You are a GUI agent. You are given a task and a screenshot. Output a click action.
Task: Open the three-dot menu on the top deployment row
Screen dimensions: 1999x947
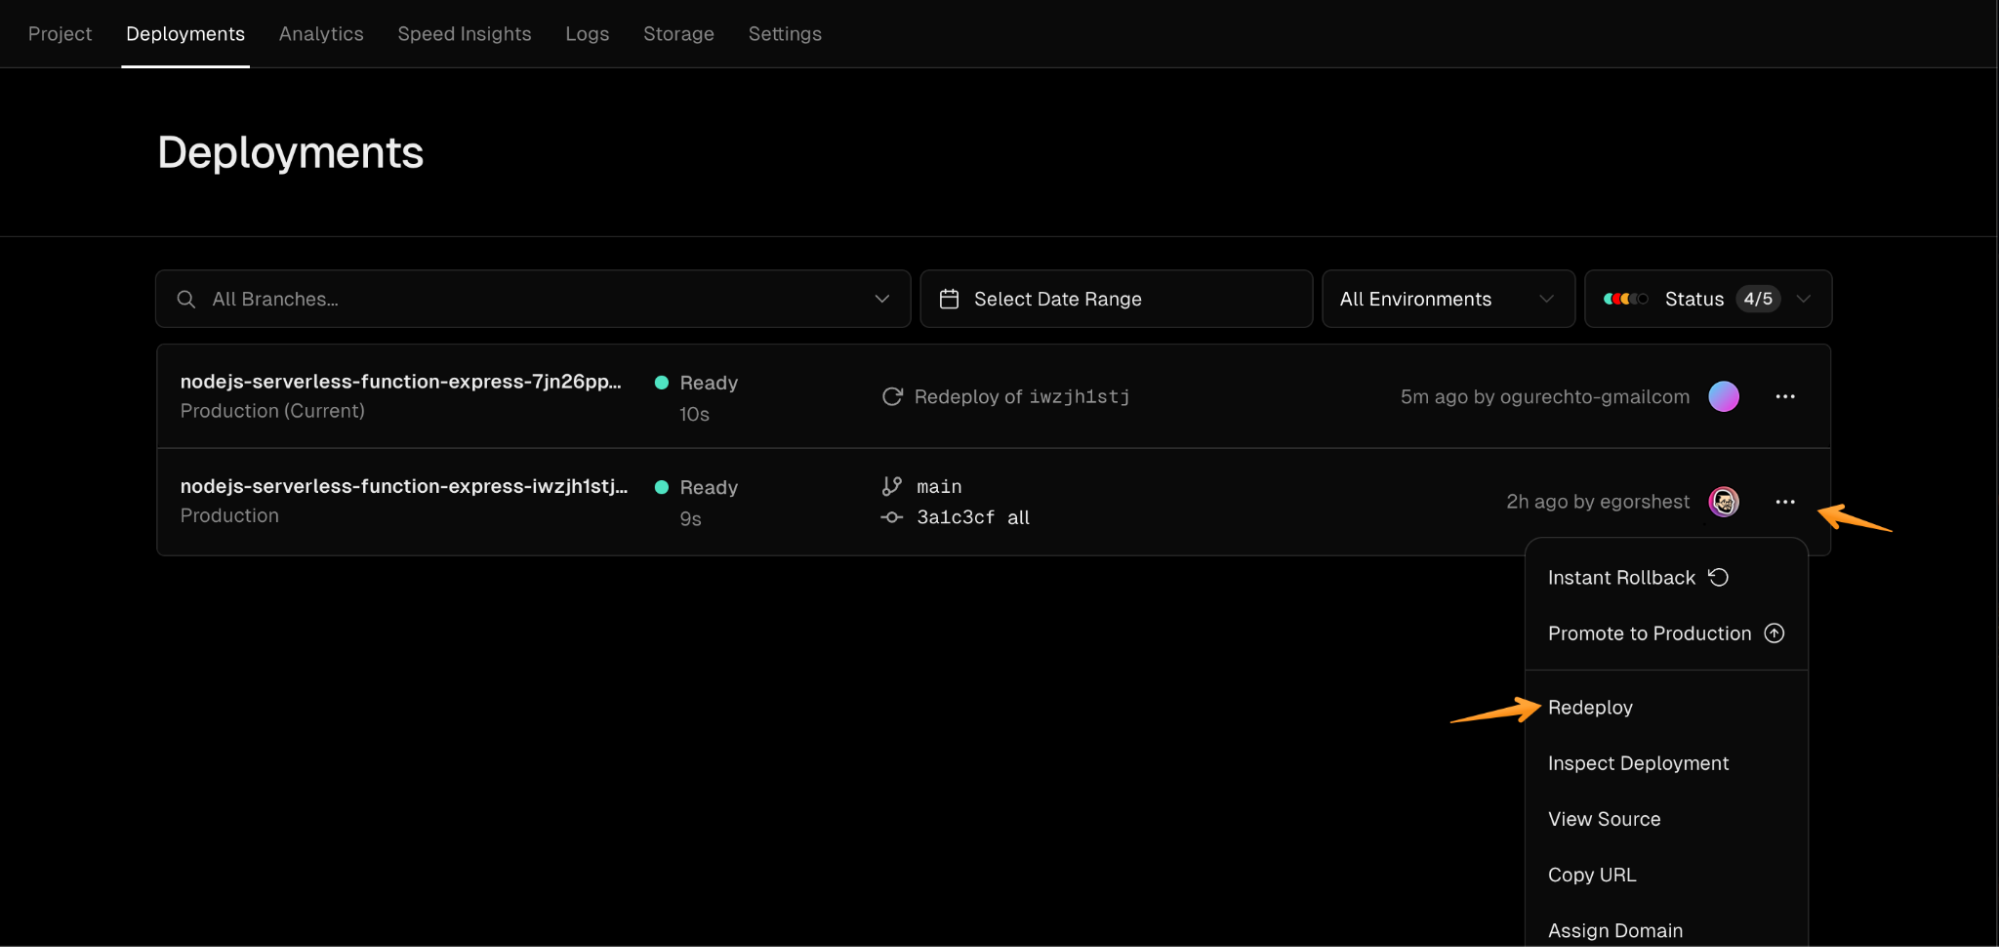(1786, 396)
